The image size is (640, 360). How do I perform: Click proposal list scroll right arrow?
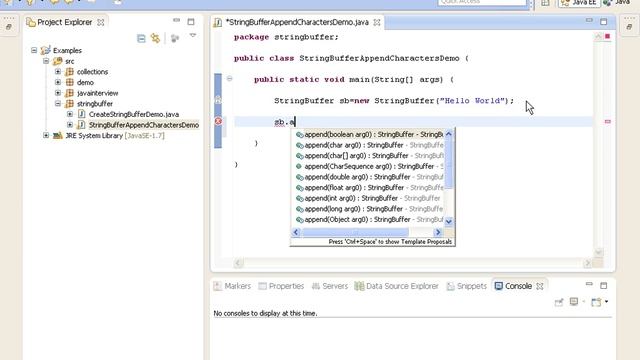438,232
